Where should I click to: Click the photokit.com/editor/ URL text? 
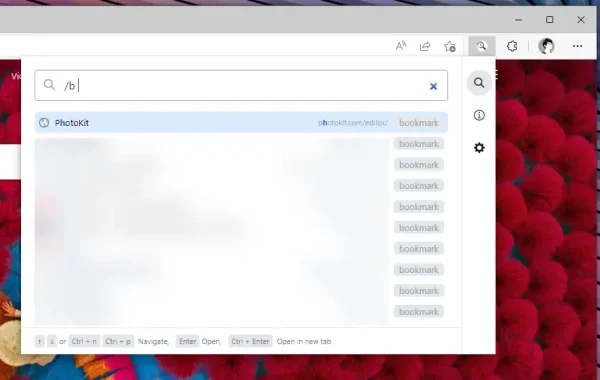click(x=353, y=123)
